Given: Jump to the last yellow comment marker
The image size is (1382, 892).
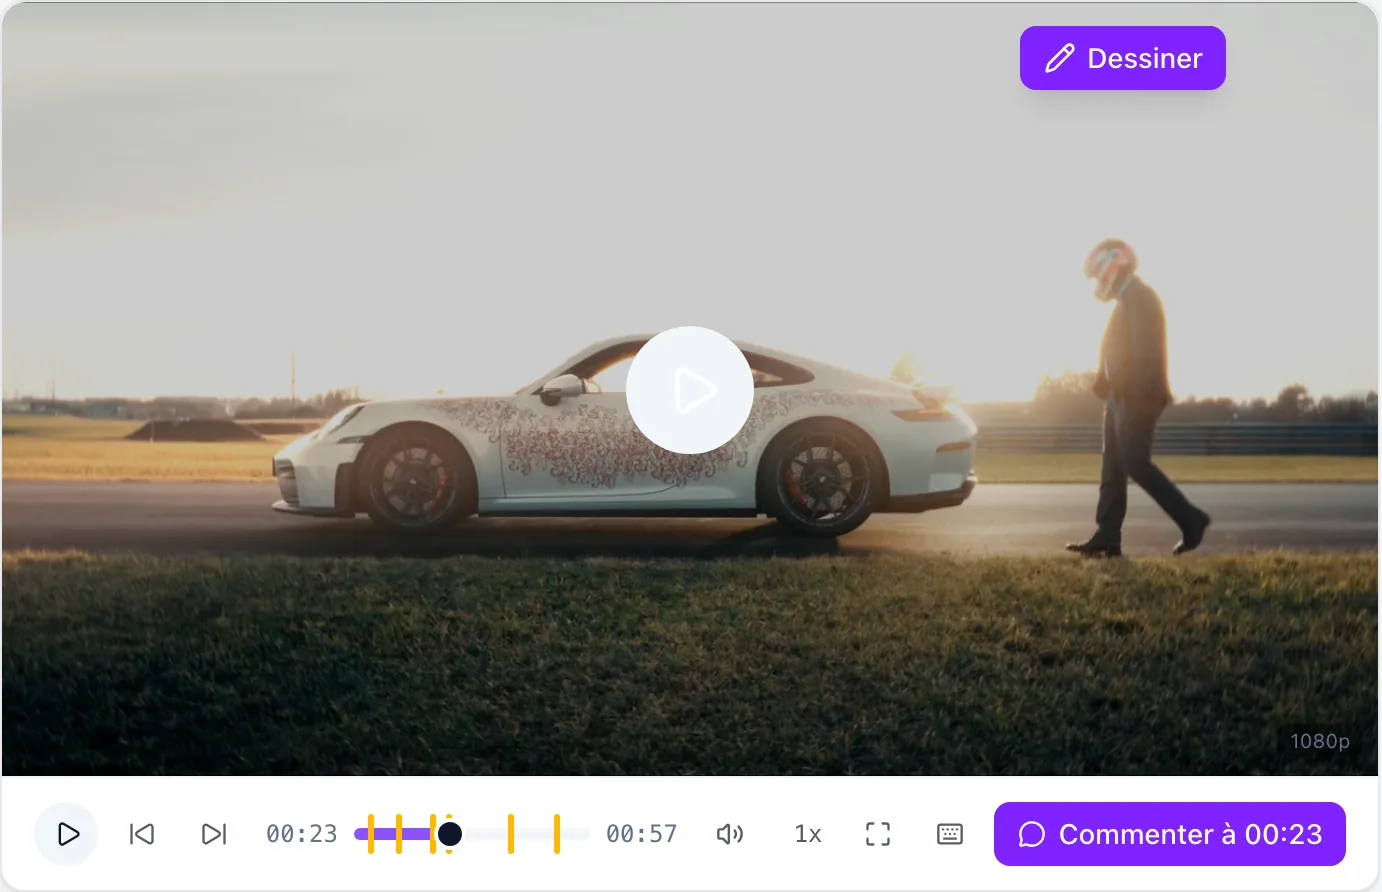Looking at the screenshot, I should [x=557, y=834].
